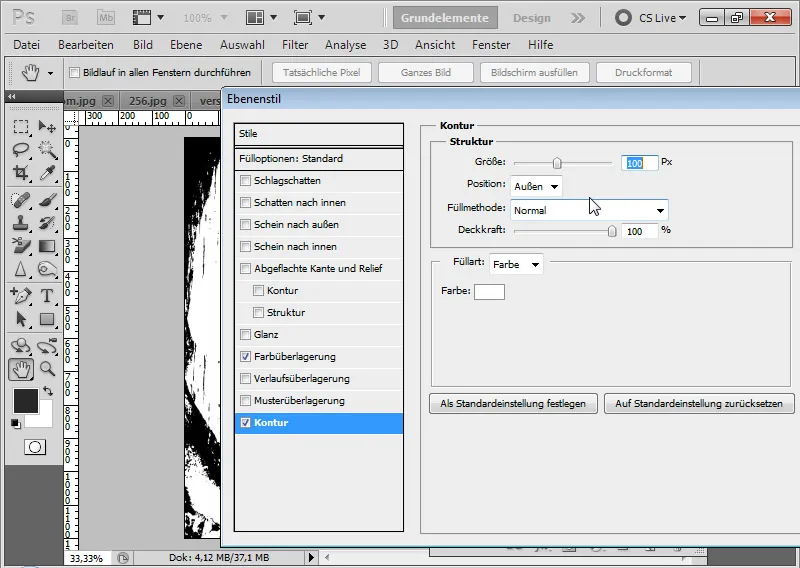Select the Gradient tool
The image size is (800, 568).
coord(47,246)
